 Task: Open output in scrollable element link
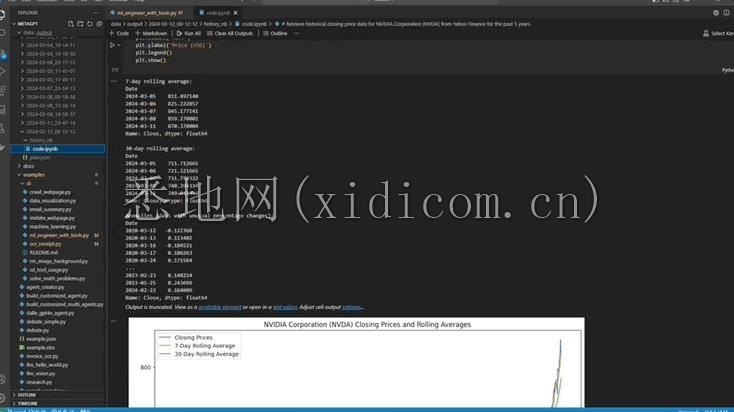click(x=219, y=307)
